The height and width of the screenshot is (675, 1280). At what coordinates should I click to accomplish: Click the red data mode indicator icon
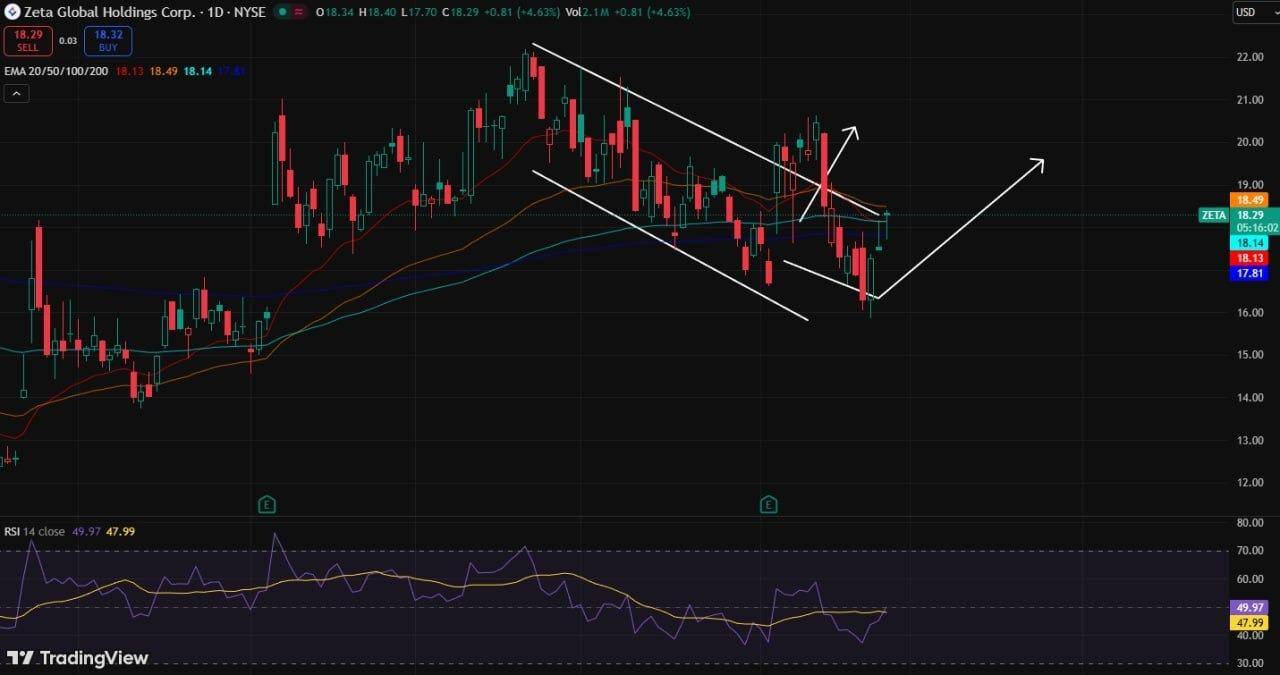[298, 12]
